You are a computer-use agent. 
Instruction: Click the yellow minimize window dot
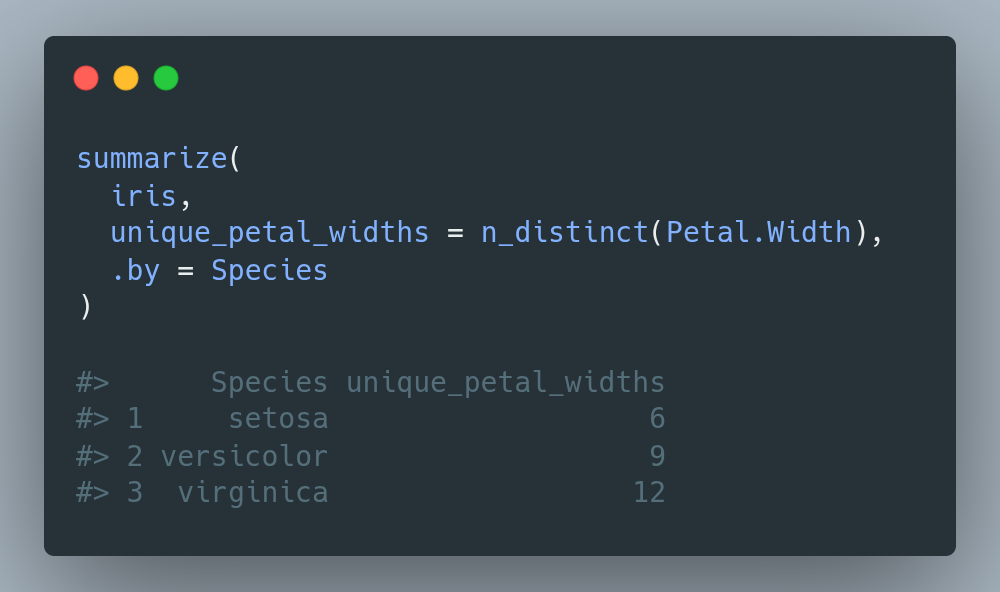coord(126,78)
